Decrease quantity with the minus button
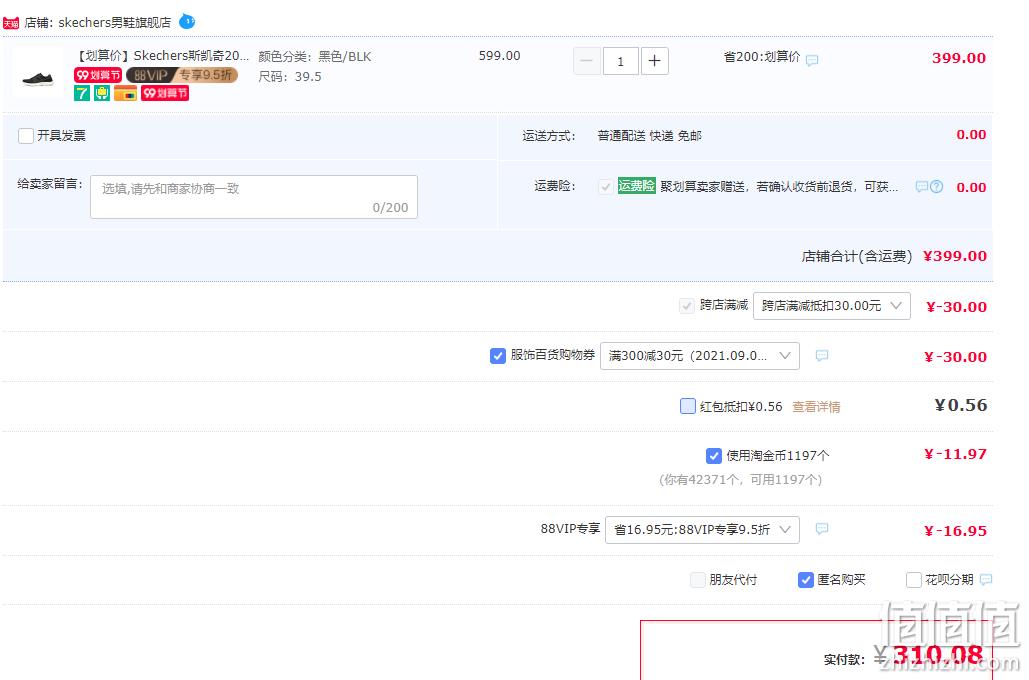The width and height of the screenshot is (1029, 680). point(587,61)
